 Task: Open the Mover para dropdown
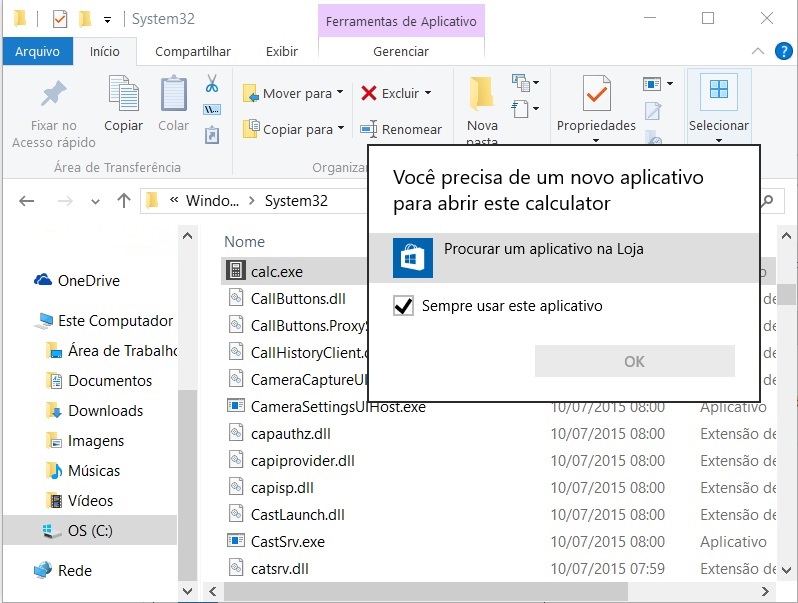coord(340,93)
